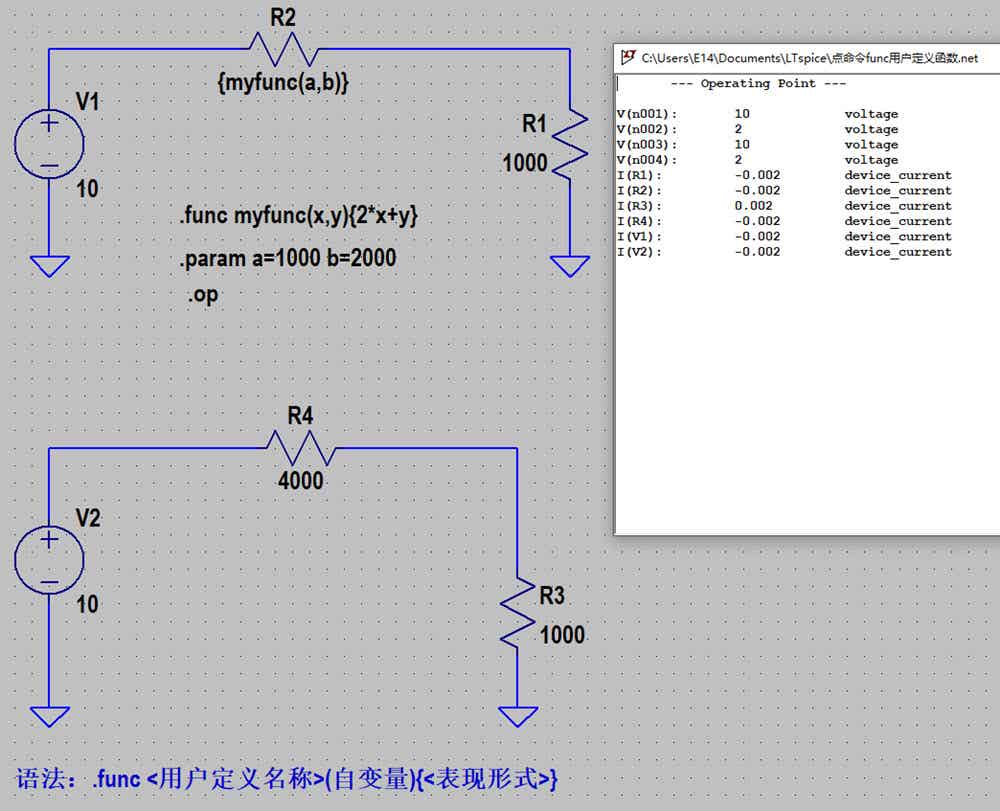1000x811 pixels.
Task: Click the R4 value 4000 label
Action: coord(300,481)
